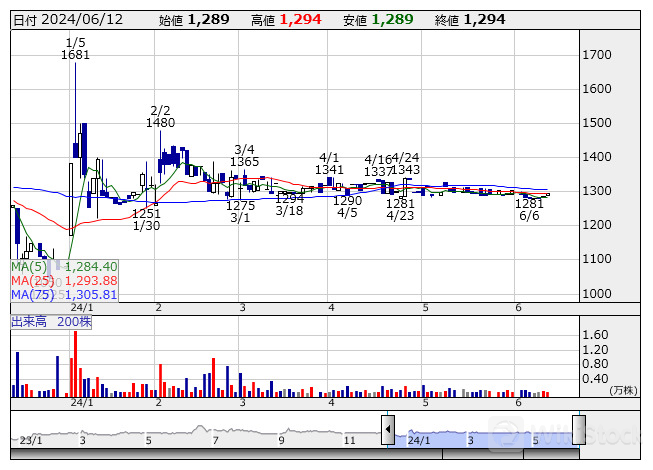The image size is (653, 470).
Task: Click the right range slider handle
Action: [579, 429]
